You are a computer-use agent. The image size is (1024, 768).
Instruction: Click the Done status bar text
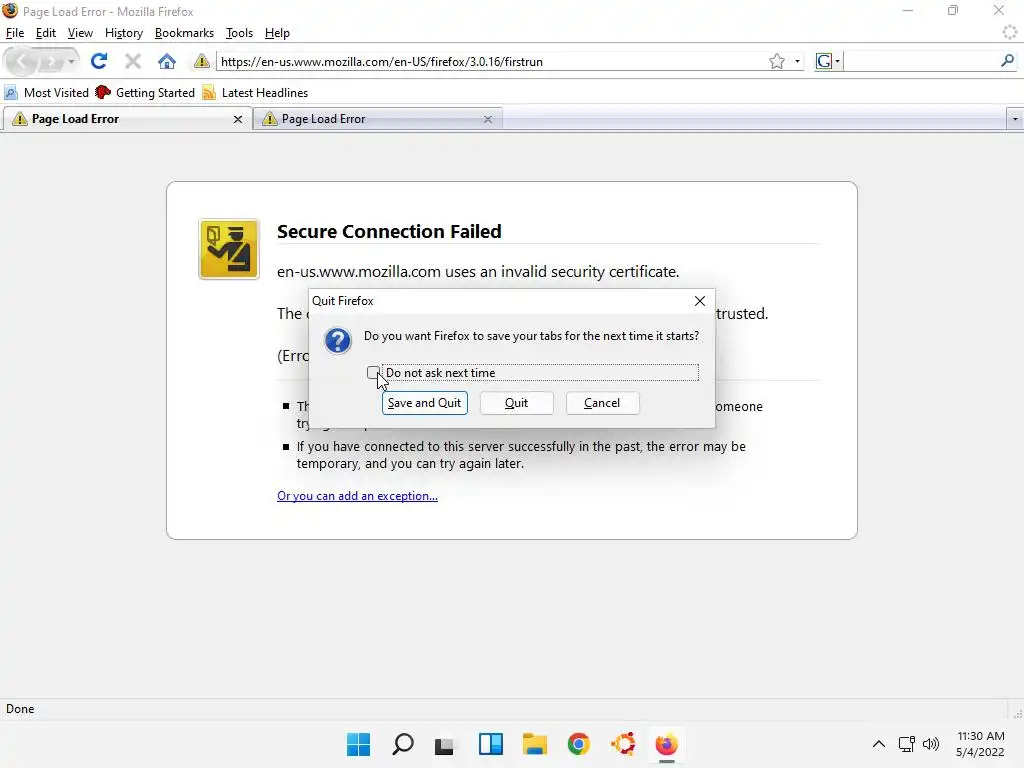pyautogui.click(x=20, y=709)
